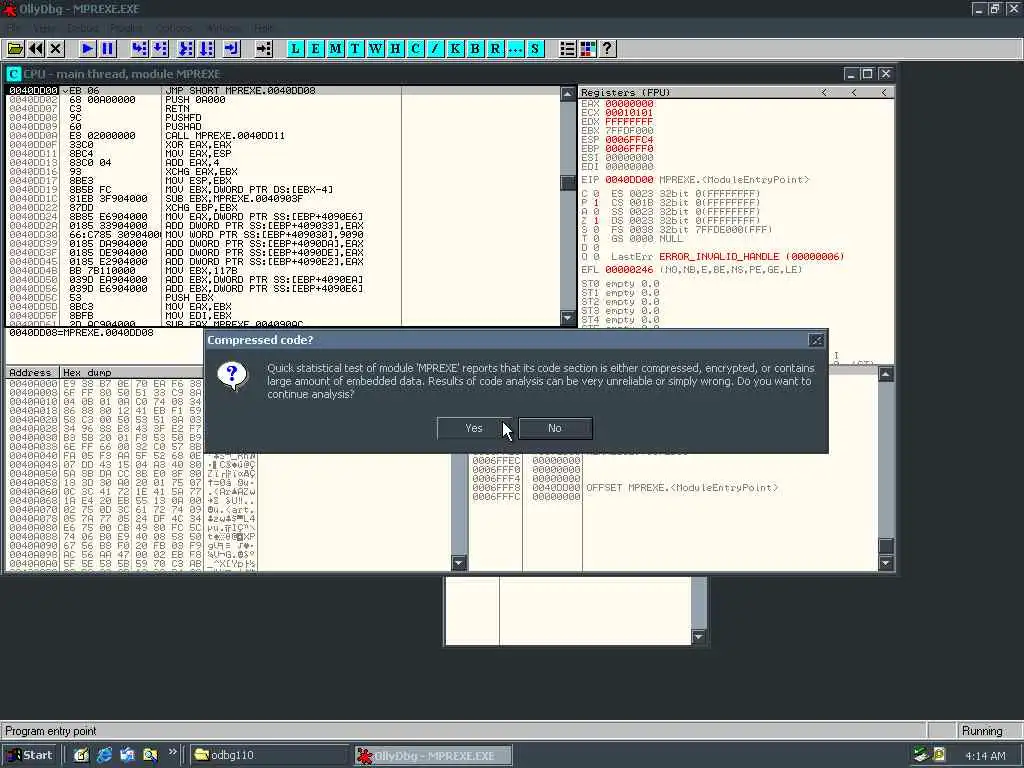Viewport: 1024px width, 768px height.
Task: Show CPU window with C button
Action: [415, 49]
